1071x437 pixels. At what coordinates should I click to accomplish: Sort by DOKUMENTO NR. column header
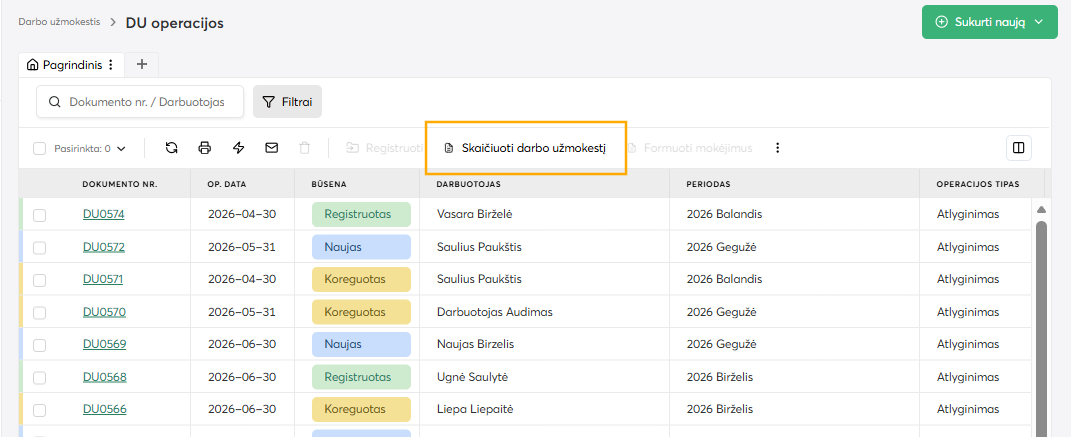[x=120, y=184]
